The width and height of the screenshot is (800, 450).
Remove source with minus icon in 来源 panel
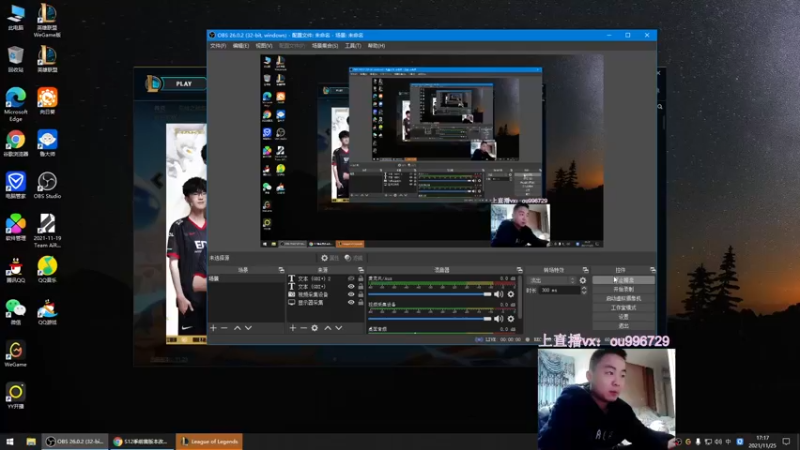click(304, 328)
